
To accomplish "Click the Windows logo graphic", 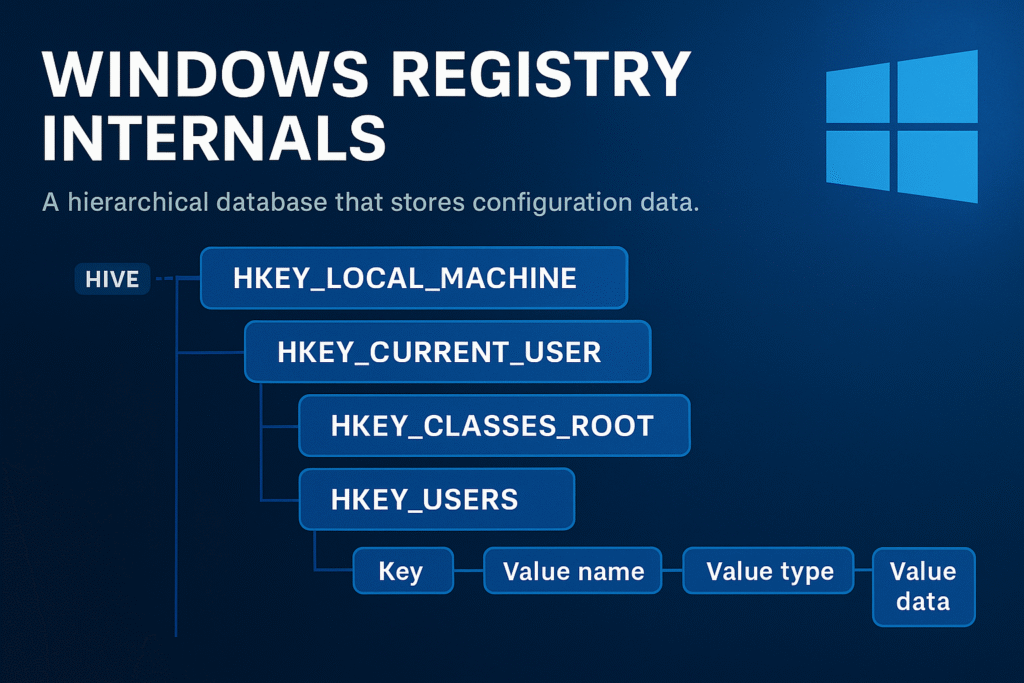I will pos(902,126).
